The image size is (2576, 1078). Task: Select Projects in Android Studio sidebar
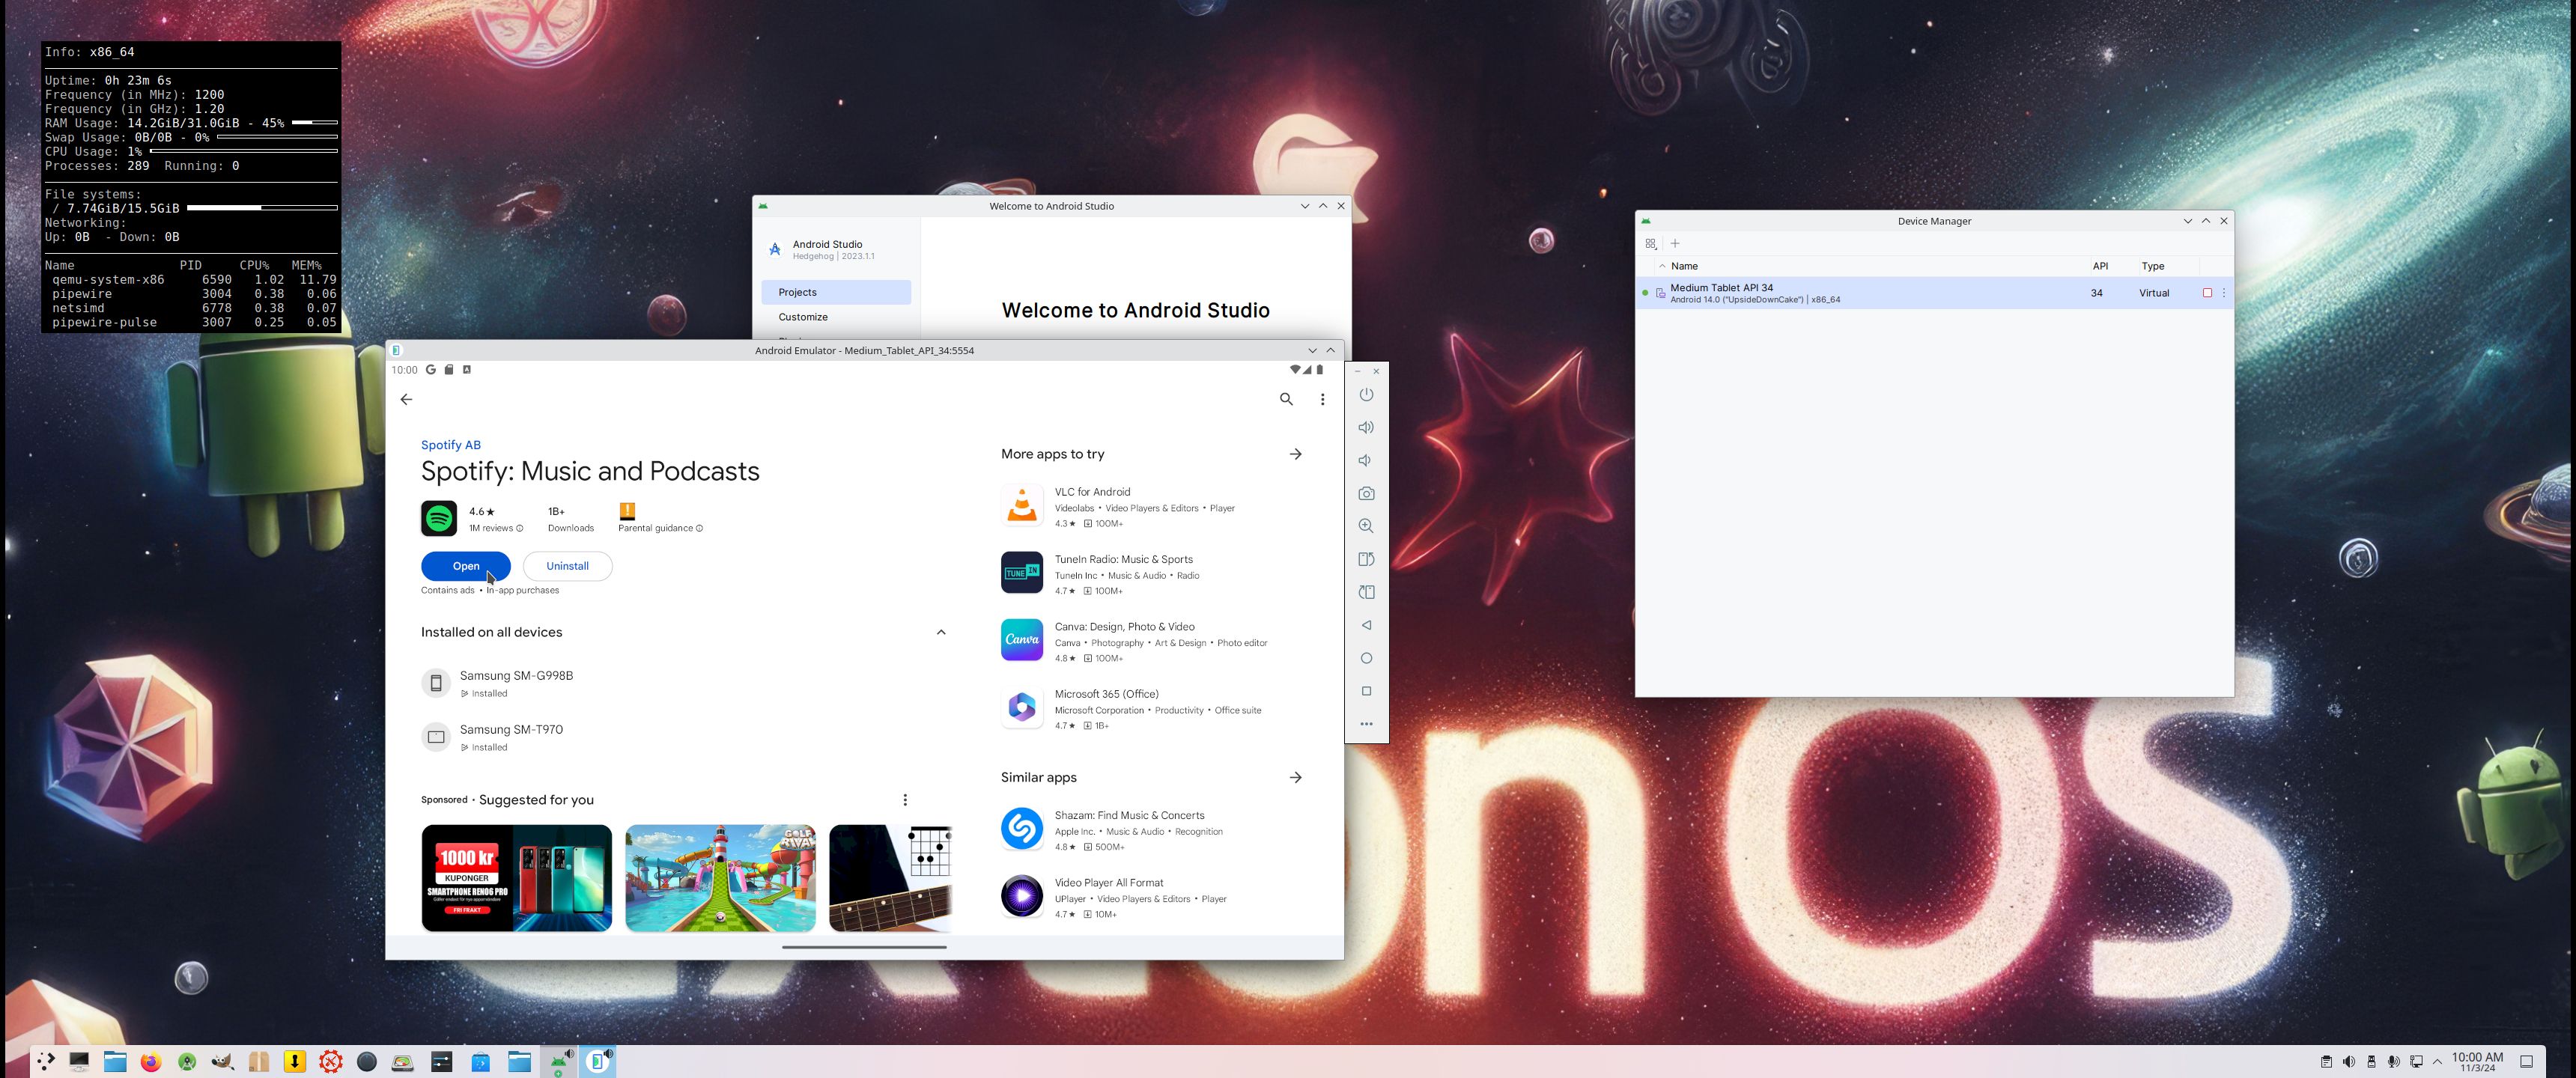(x=836, y=292)
